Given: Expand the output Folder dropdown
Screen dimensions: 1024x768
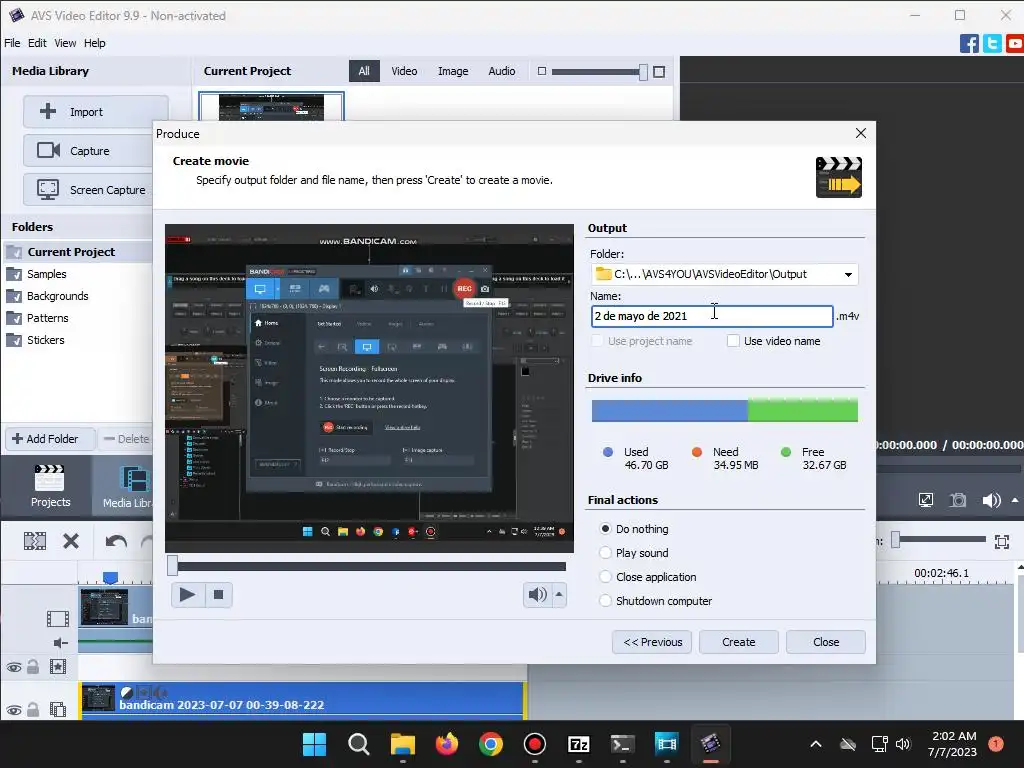Looking at the screenshot, I should [x=848, y=274].
